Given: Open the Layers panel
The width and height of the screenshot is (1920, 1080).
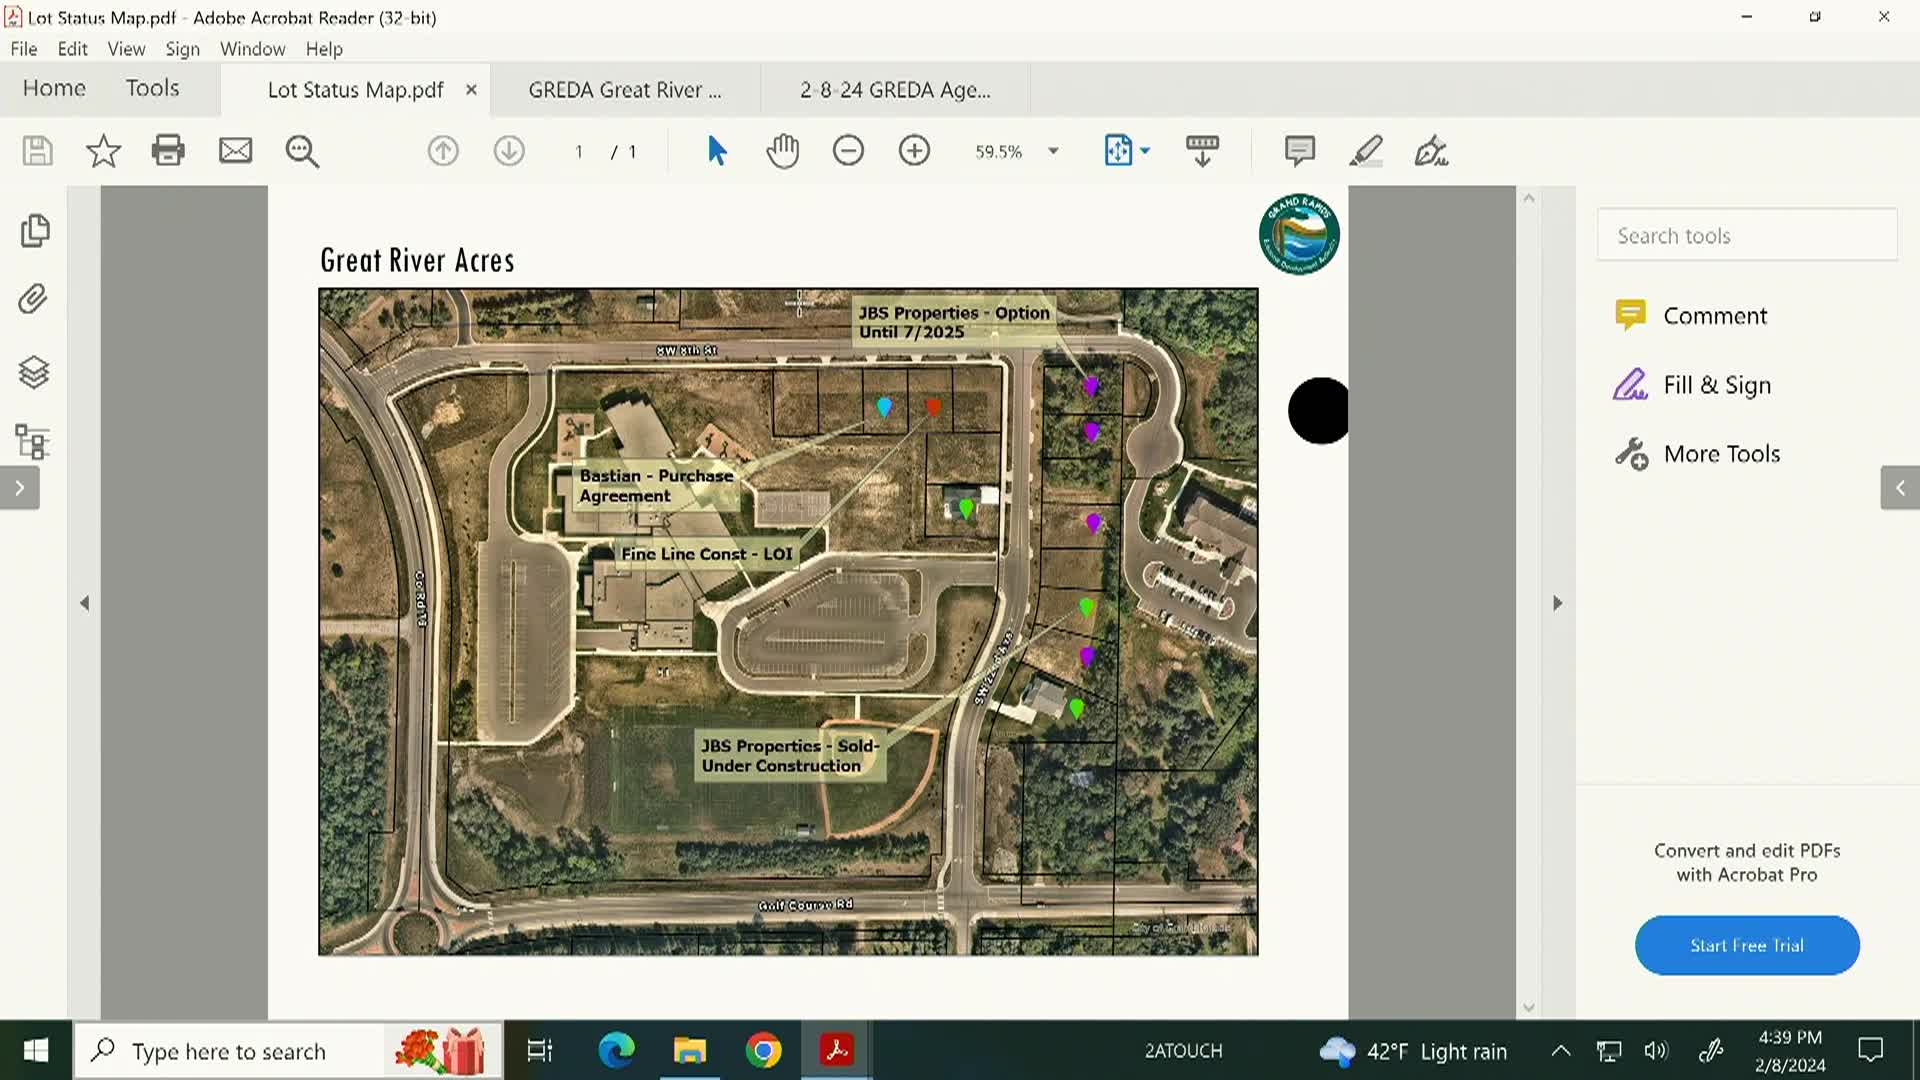Looking at the screenshot, I should tap(34, 372).
